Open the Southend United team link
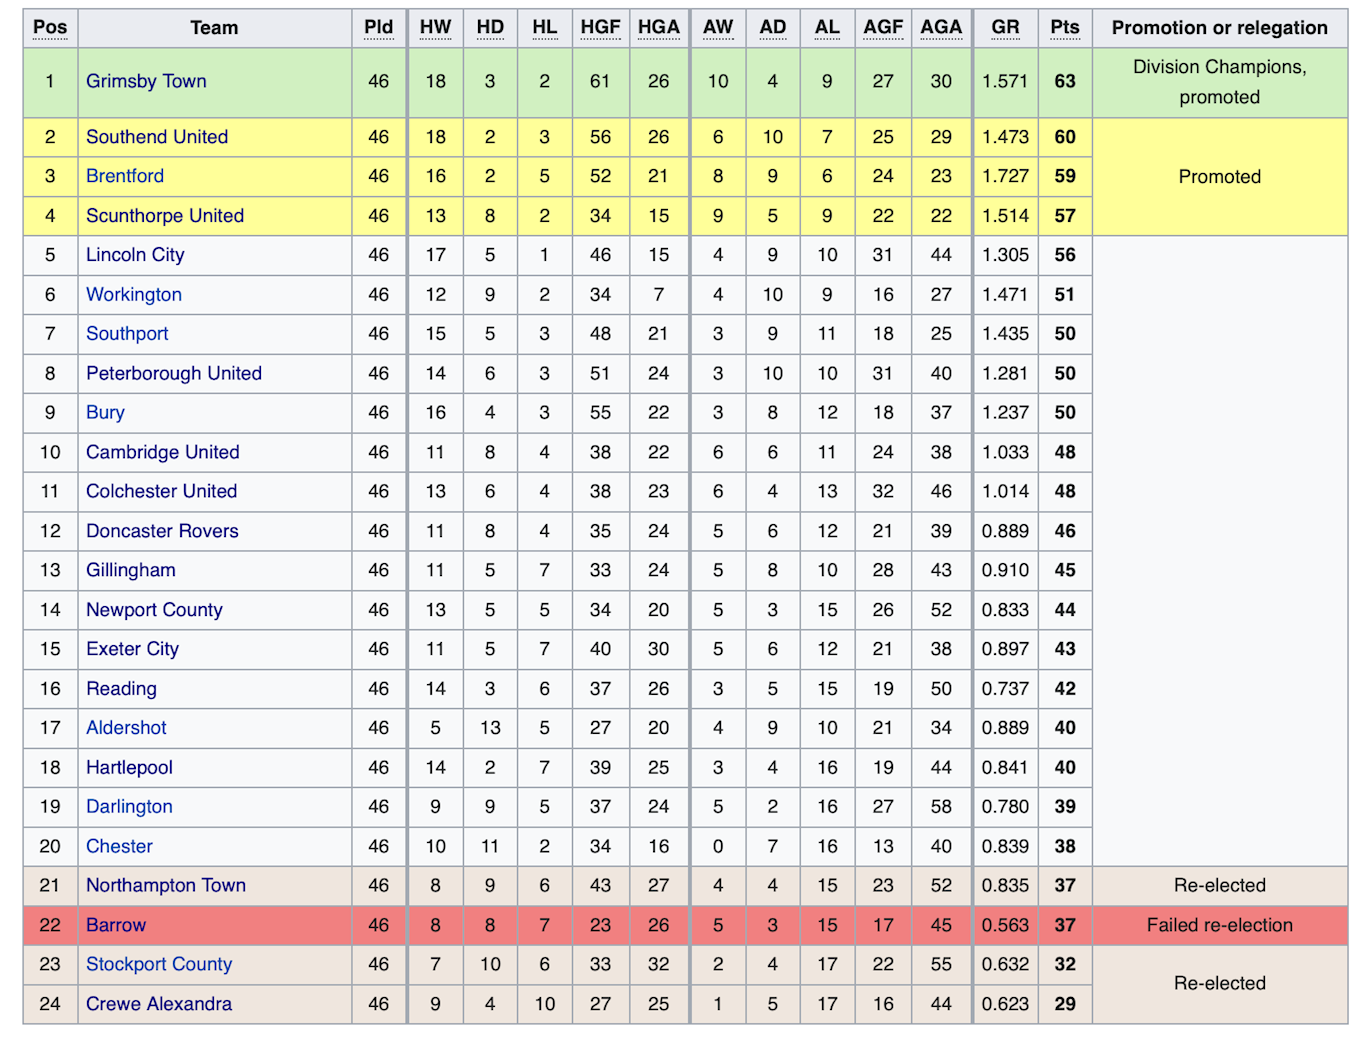The height and width of the screenshot is (1043, 1360). point(157,137)
